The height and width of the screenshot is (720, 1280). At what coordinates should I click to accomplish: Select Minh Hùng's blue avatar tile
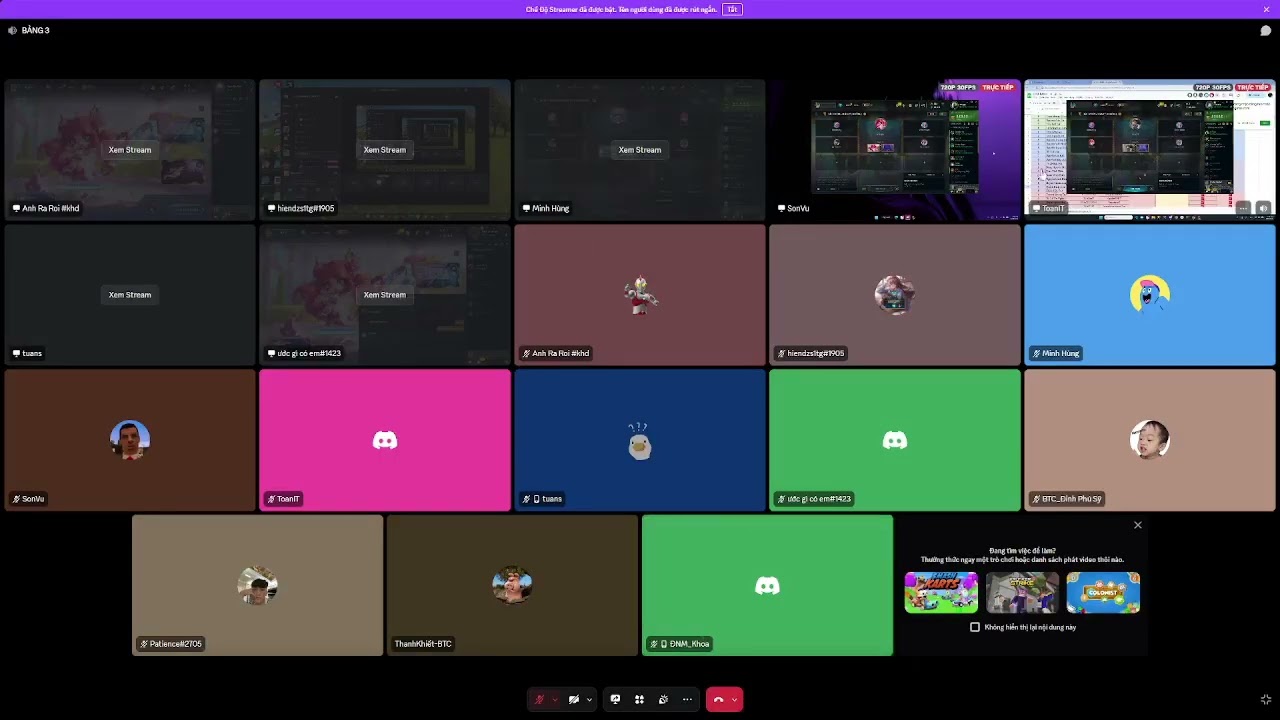(1150, 295)
